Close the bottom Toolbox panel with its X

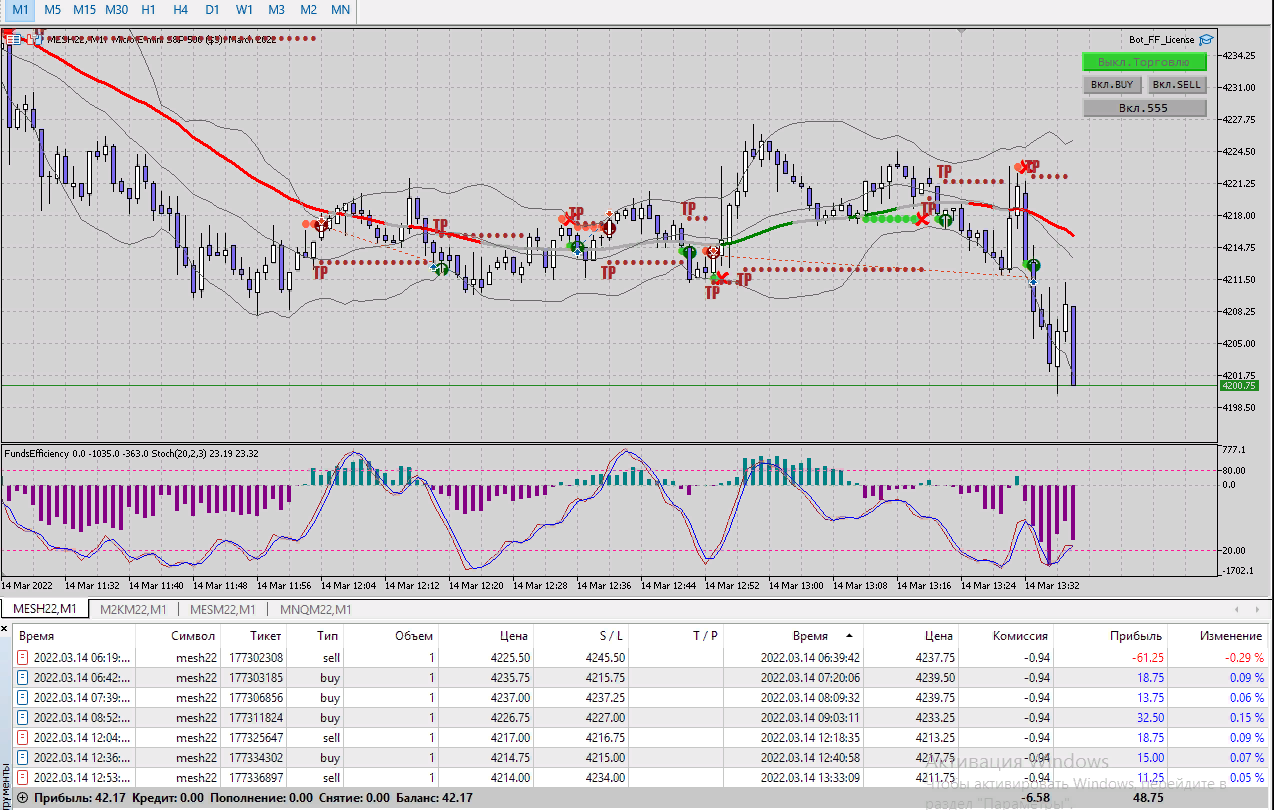tap(5, 628)
